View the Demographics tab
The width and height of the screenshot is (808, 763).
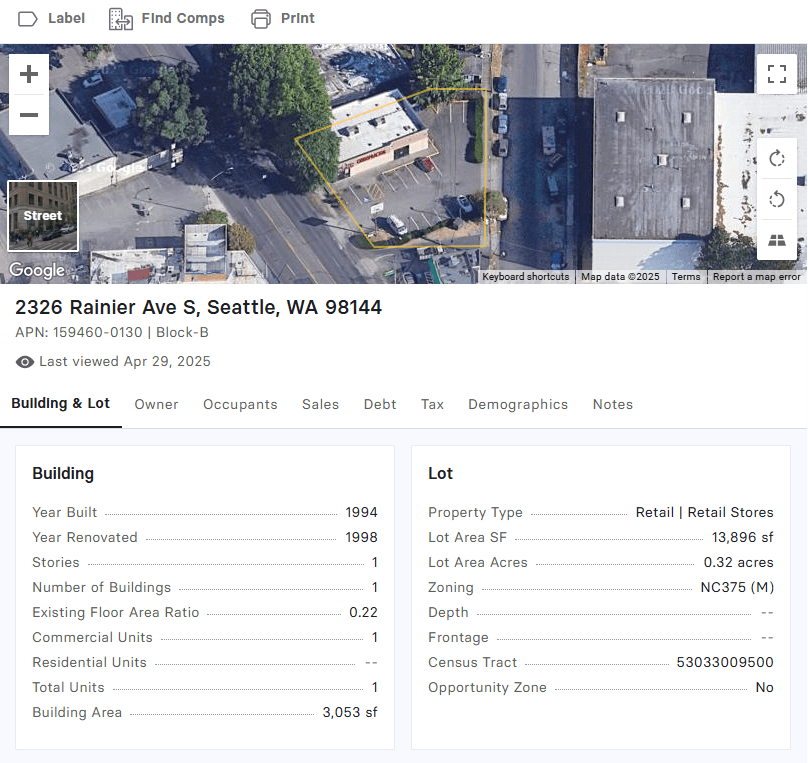tap(518, 404)
